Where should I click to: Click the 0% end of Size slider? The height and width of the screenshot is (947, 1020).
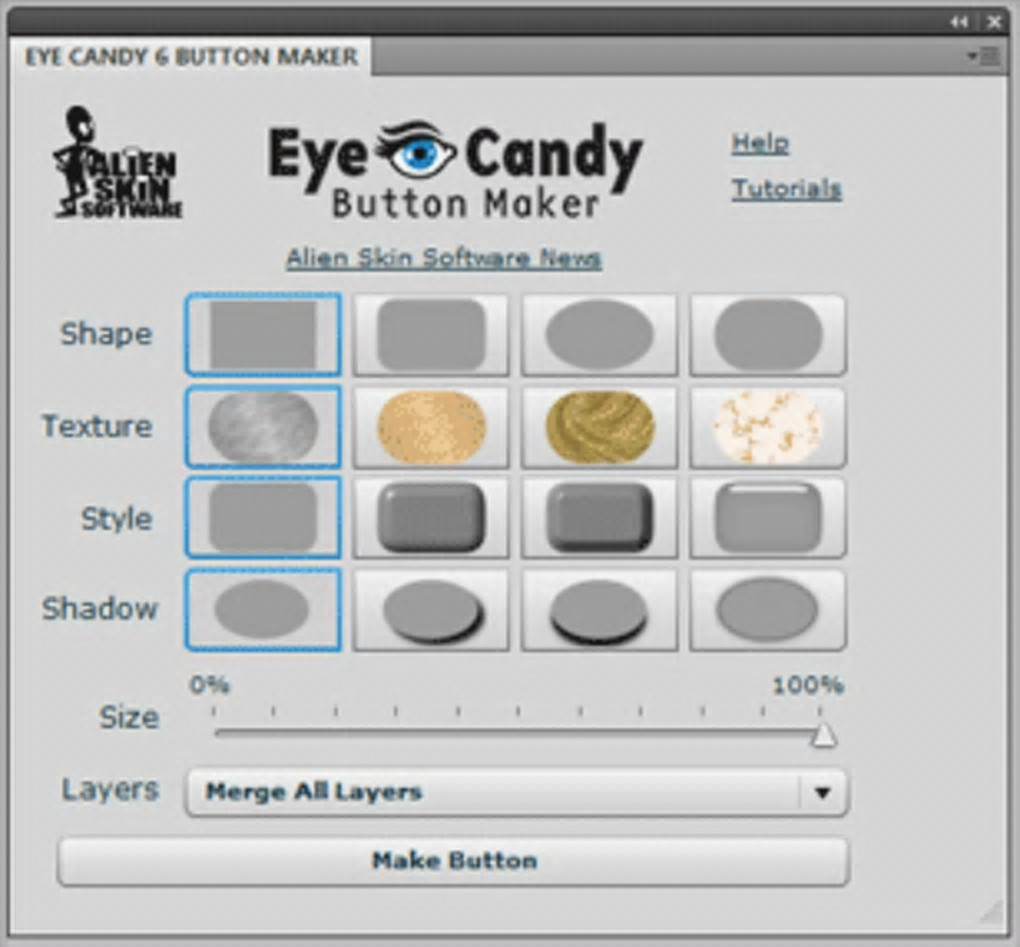click(x=215, y=733)
